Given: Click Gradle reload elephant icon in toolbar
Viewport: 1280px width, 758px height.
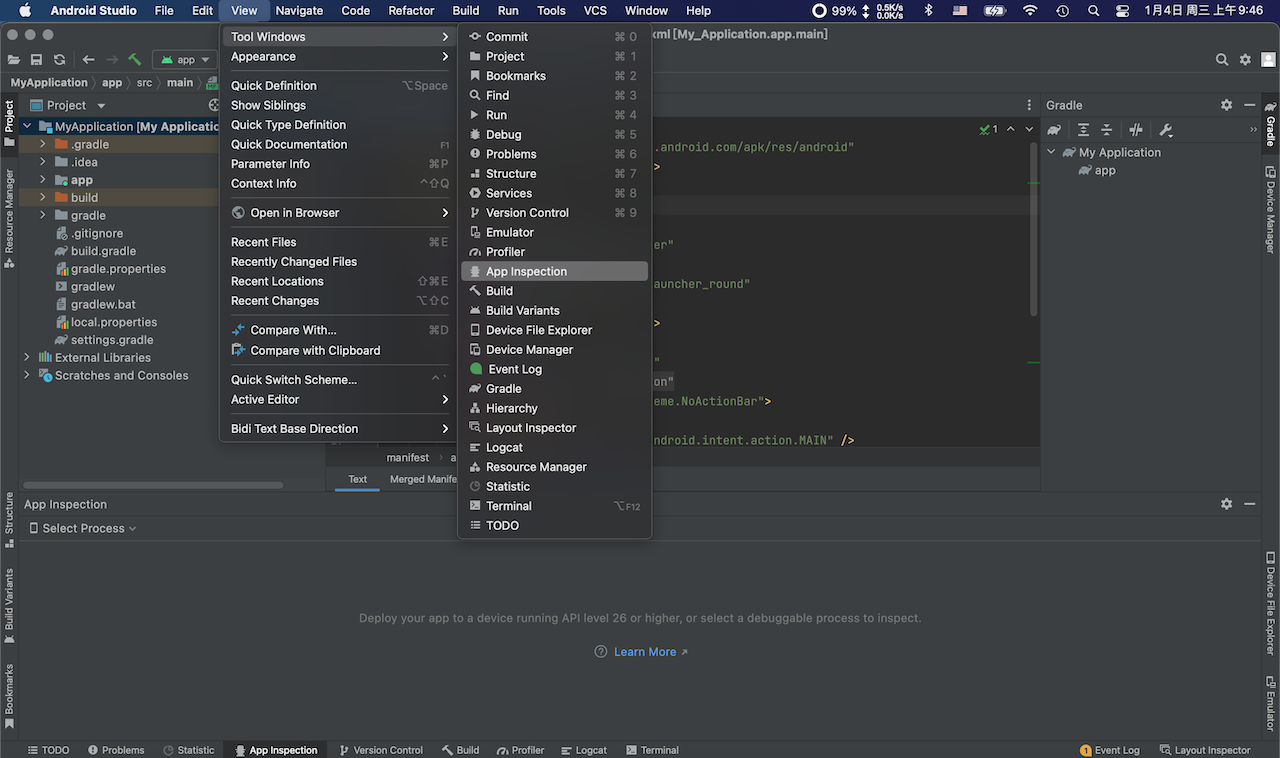Looking at the screenshot, I should (x=1054, y=130).
